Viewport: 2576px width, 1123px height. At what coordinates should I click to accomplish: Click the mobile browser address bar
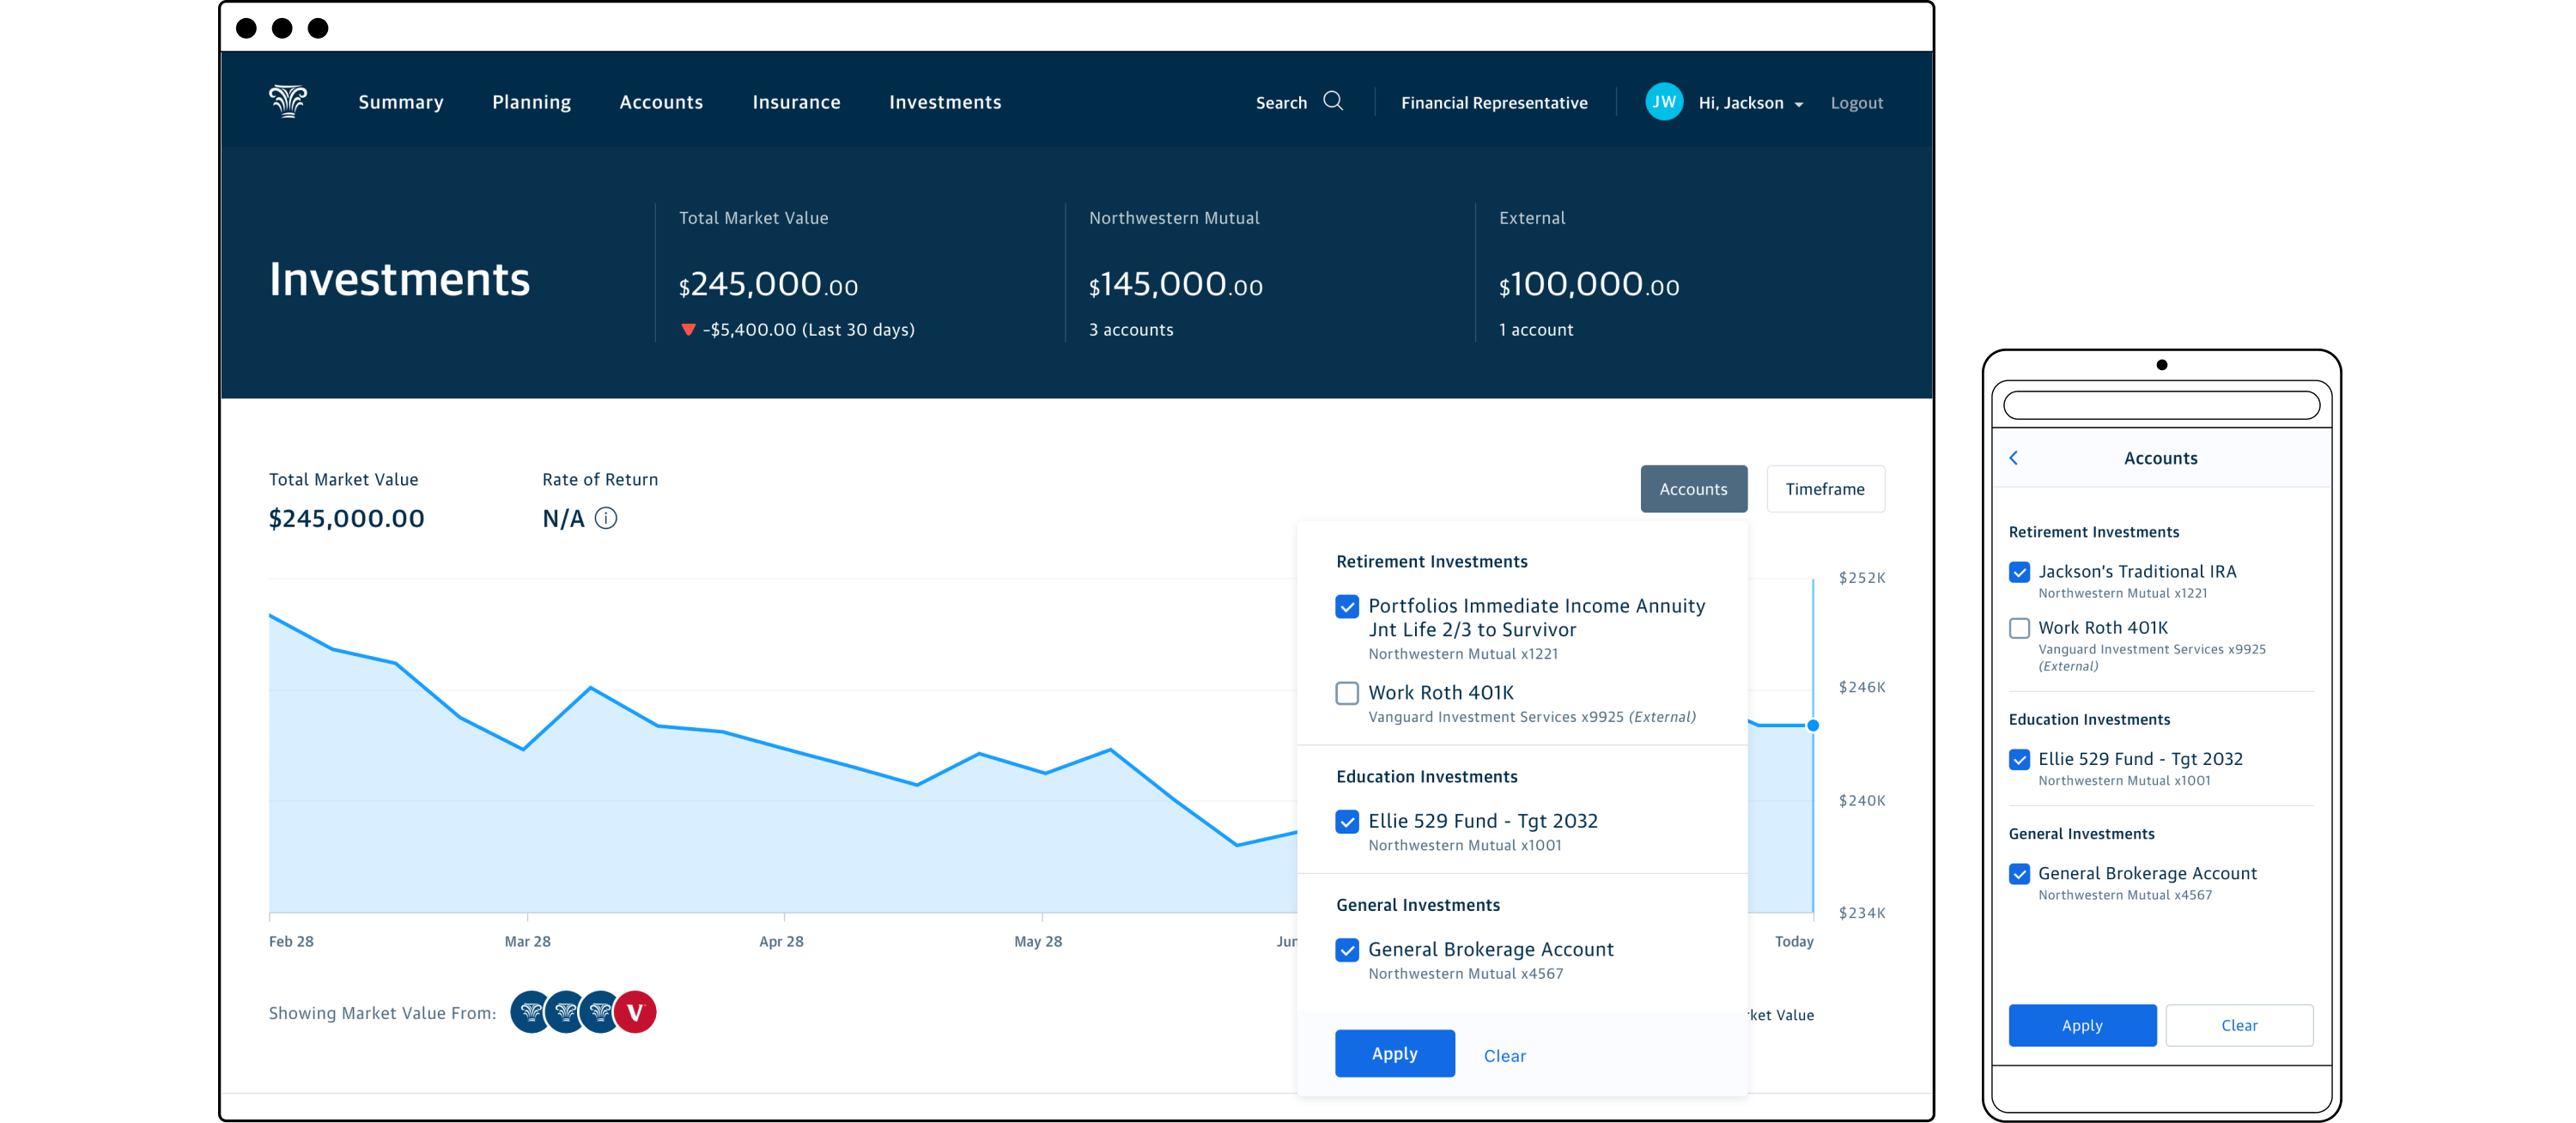(2162, 405)
